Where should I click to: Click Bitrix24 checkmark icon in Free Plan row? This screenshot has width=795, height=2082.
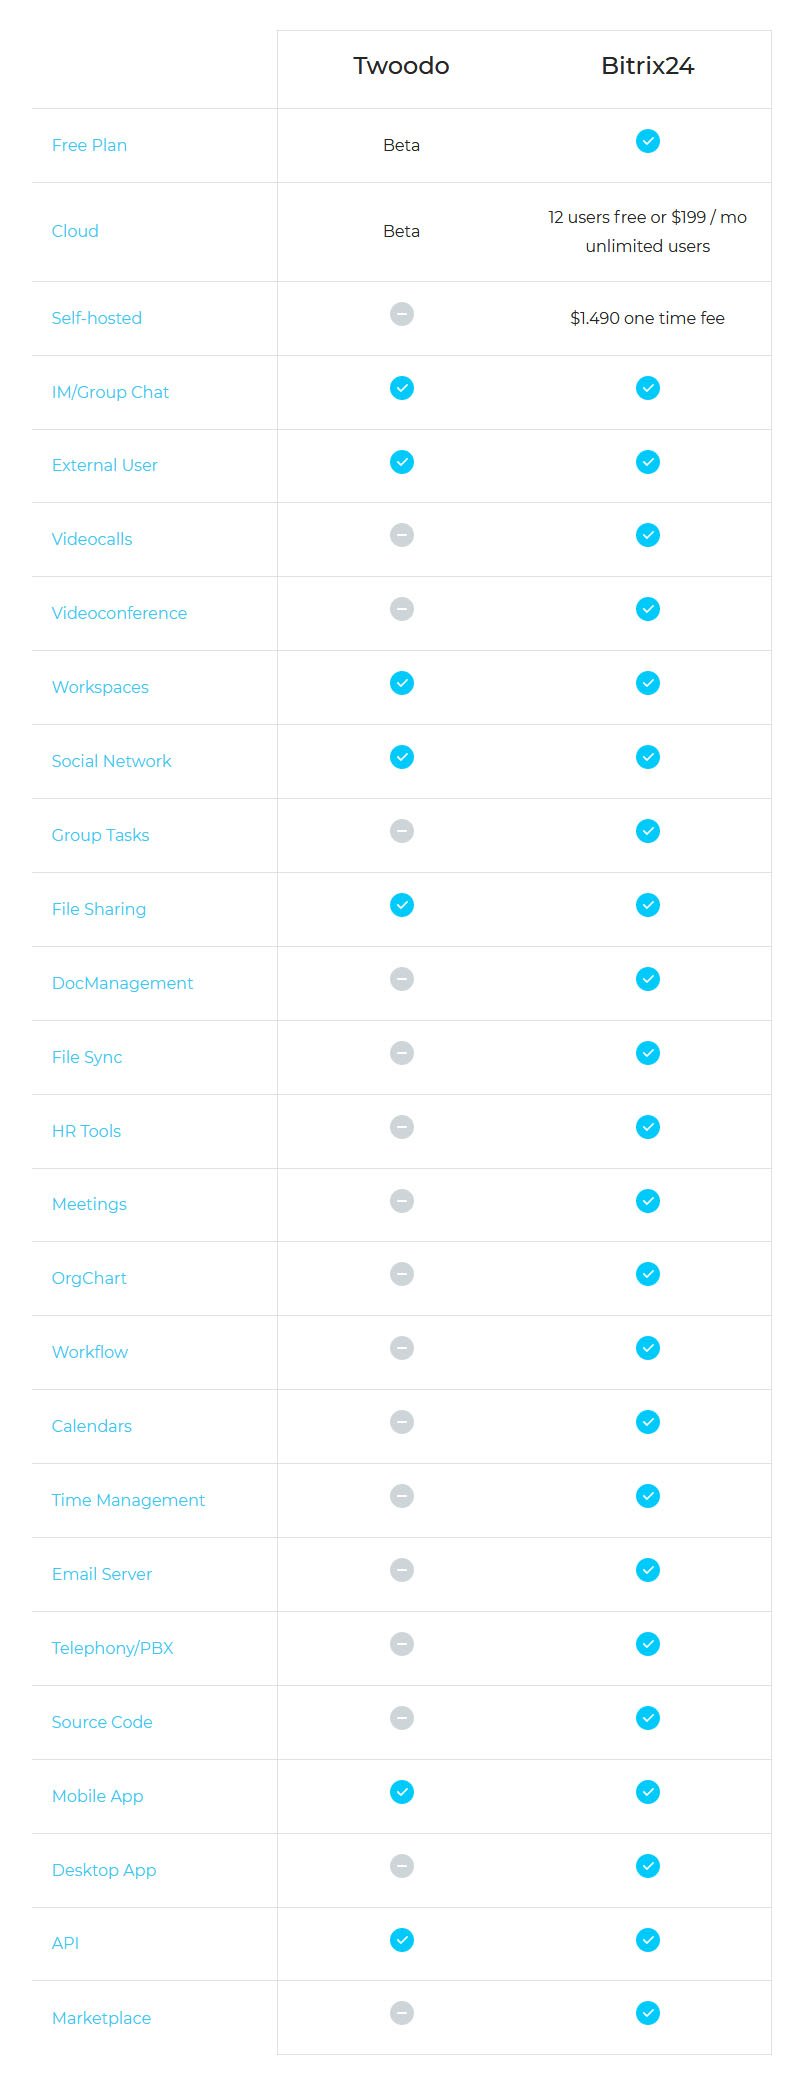tap(648, 141)
